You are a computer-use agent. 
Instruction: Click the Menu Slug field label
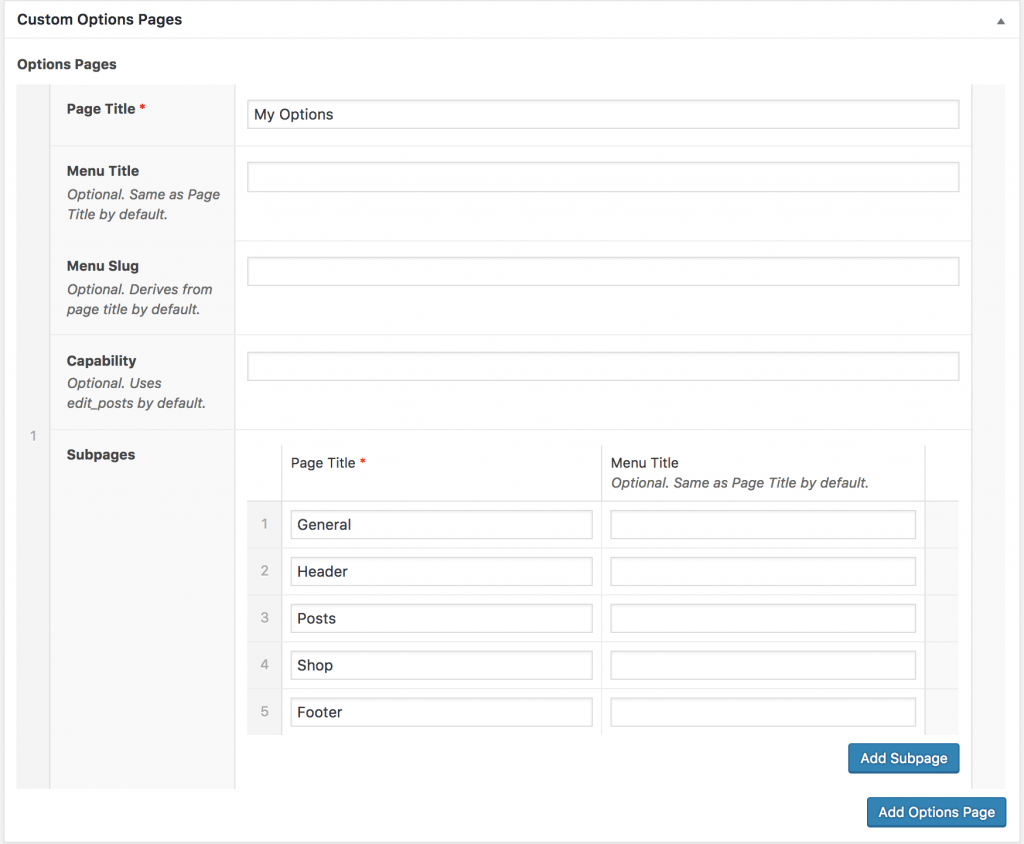pyautogui.click(x=103, y=266)
